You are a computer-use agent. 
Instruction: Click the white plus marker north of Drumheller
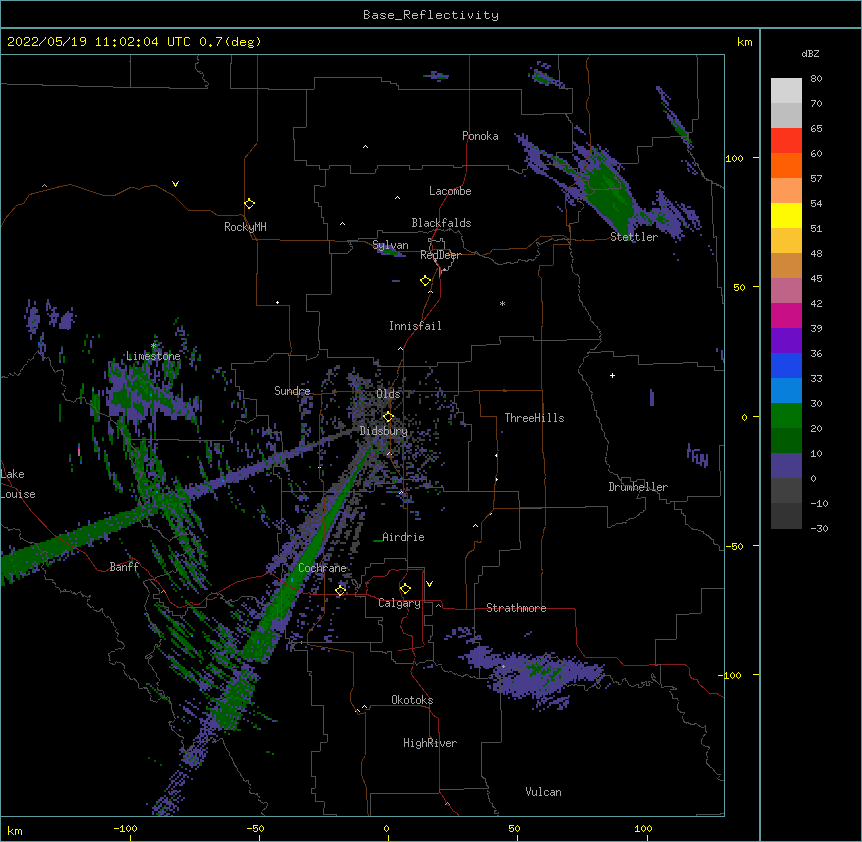pyautogui.click(x=612, y=375)
